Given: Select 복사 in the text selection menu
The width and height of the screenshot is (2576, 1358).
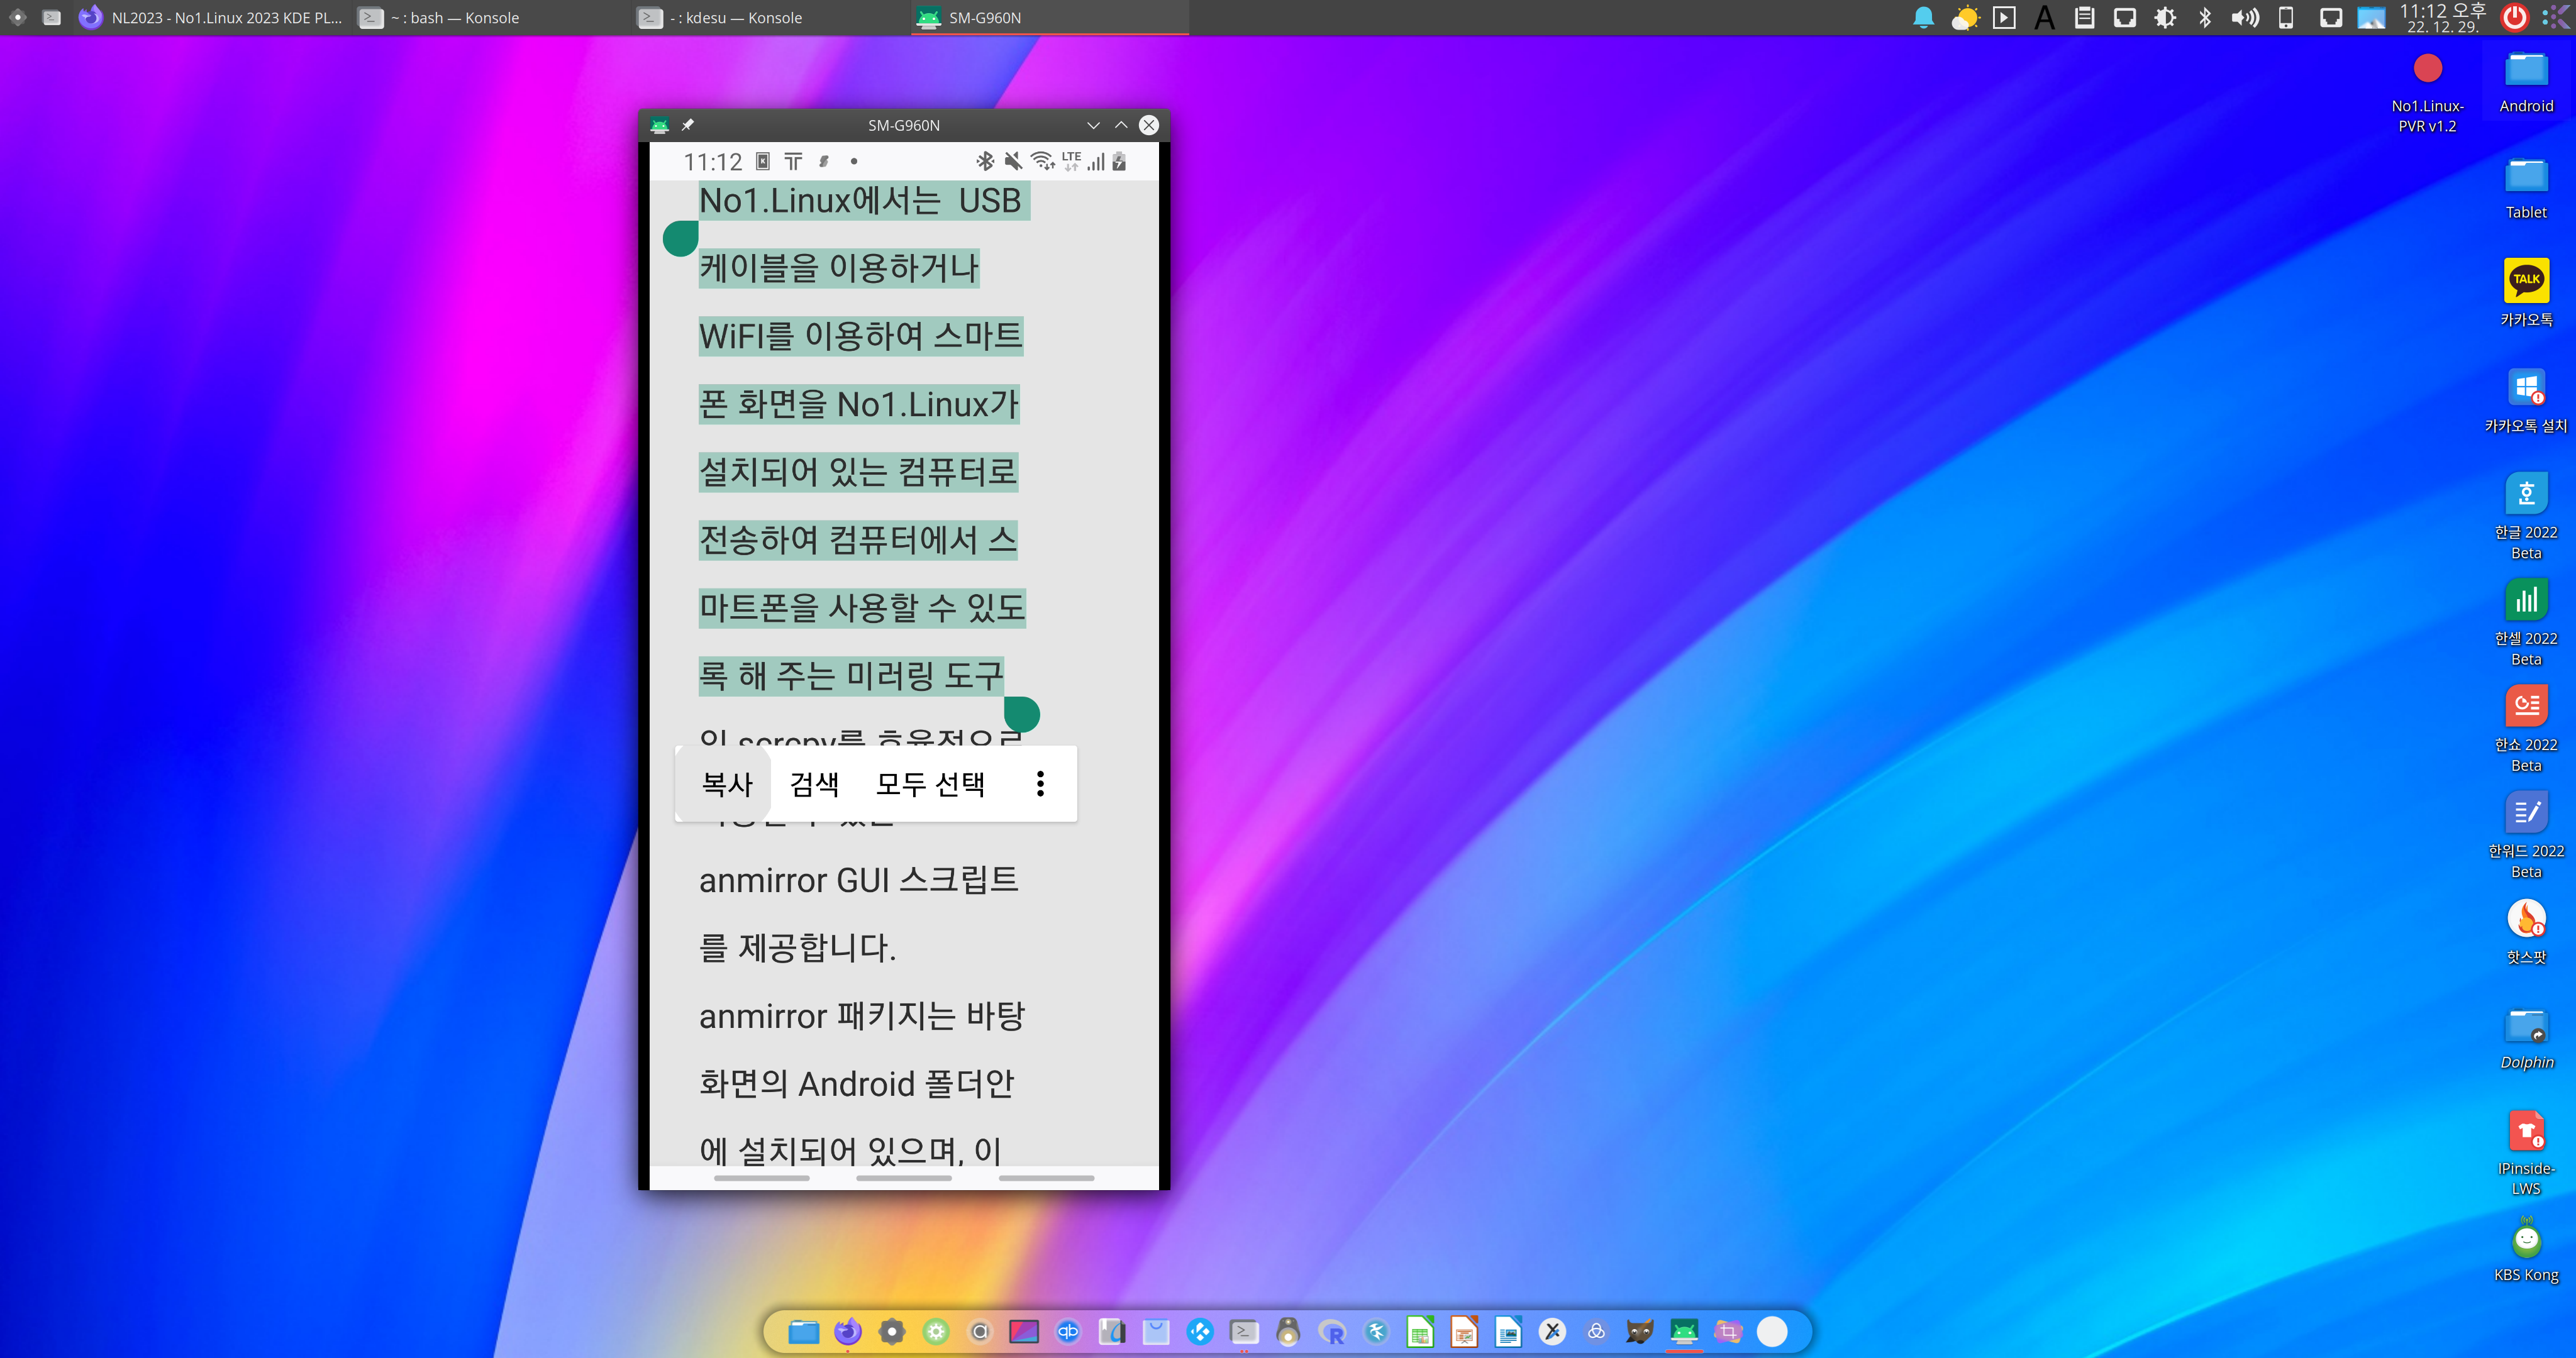Looking at the screenshot, I should (x=726, y=784).
